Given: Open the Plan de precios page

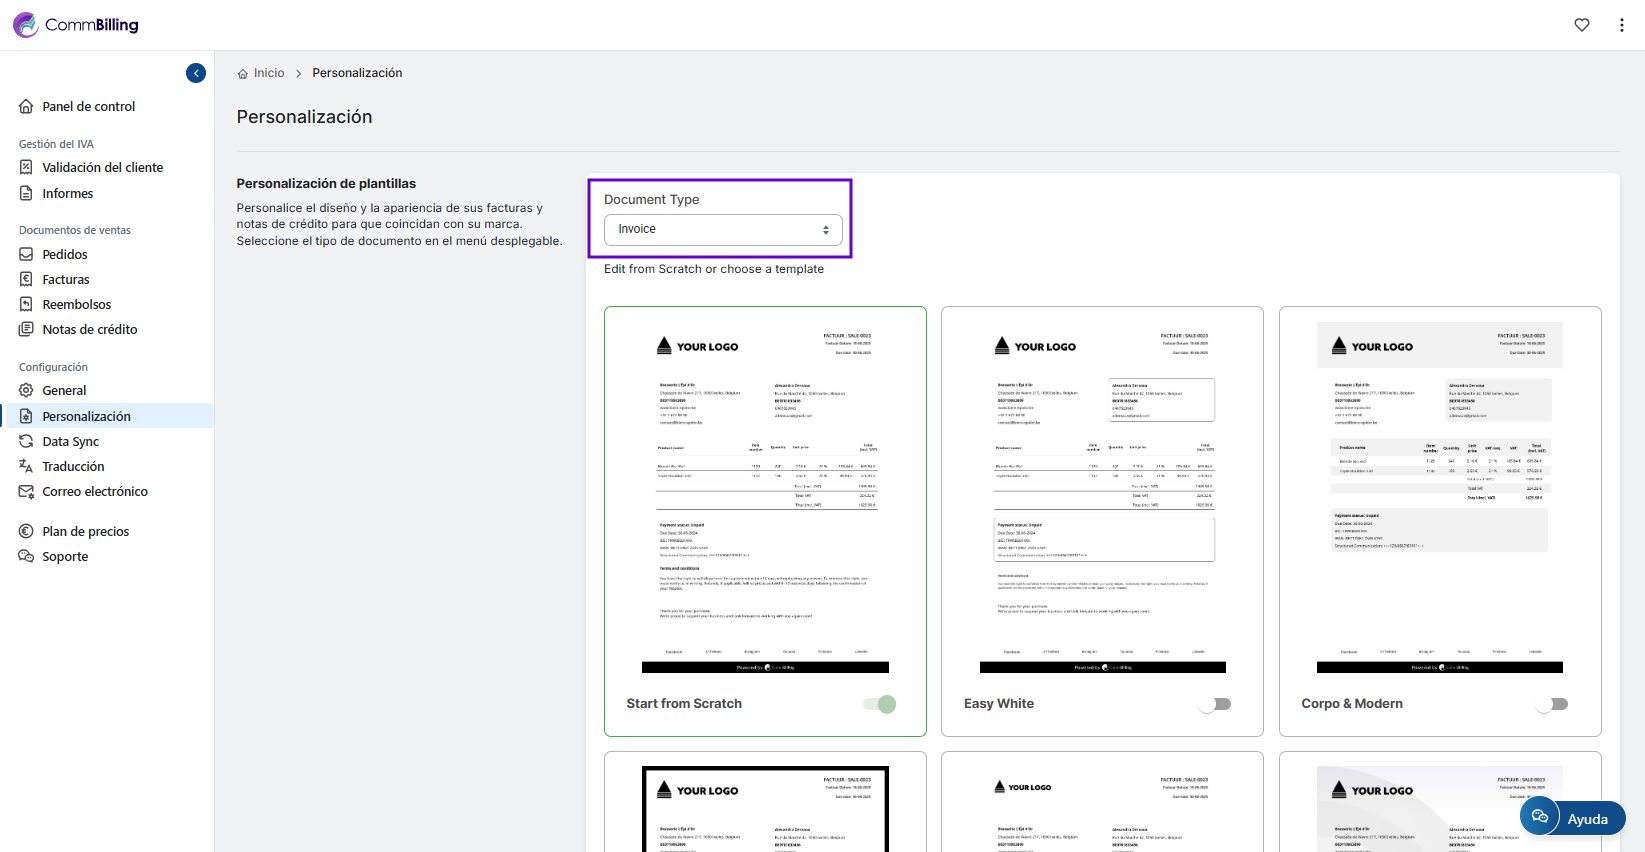Looking at the screenshot, I should 85,531.
